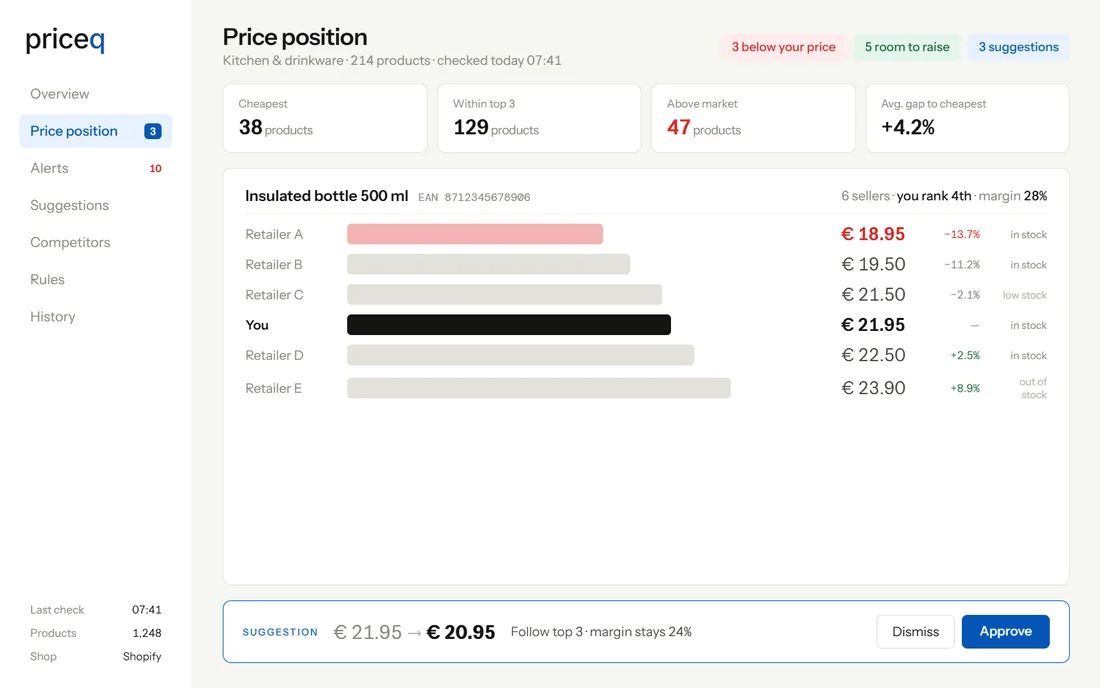
Task: Click Retailer E's grey price bar
Action: point(539,388)
